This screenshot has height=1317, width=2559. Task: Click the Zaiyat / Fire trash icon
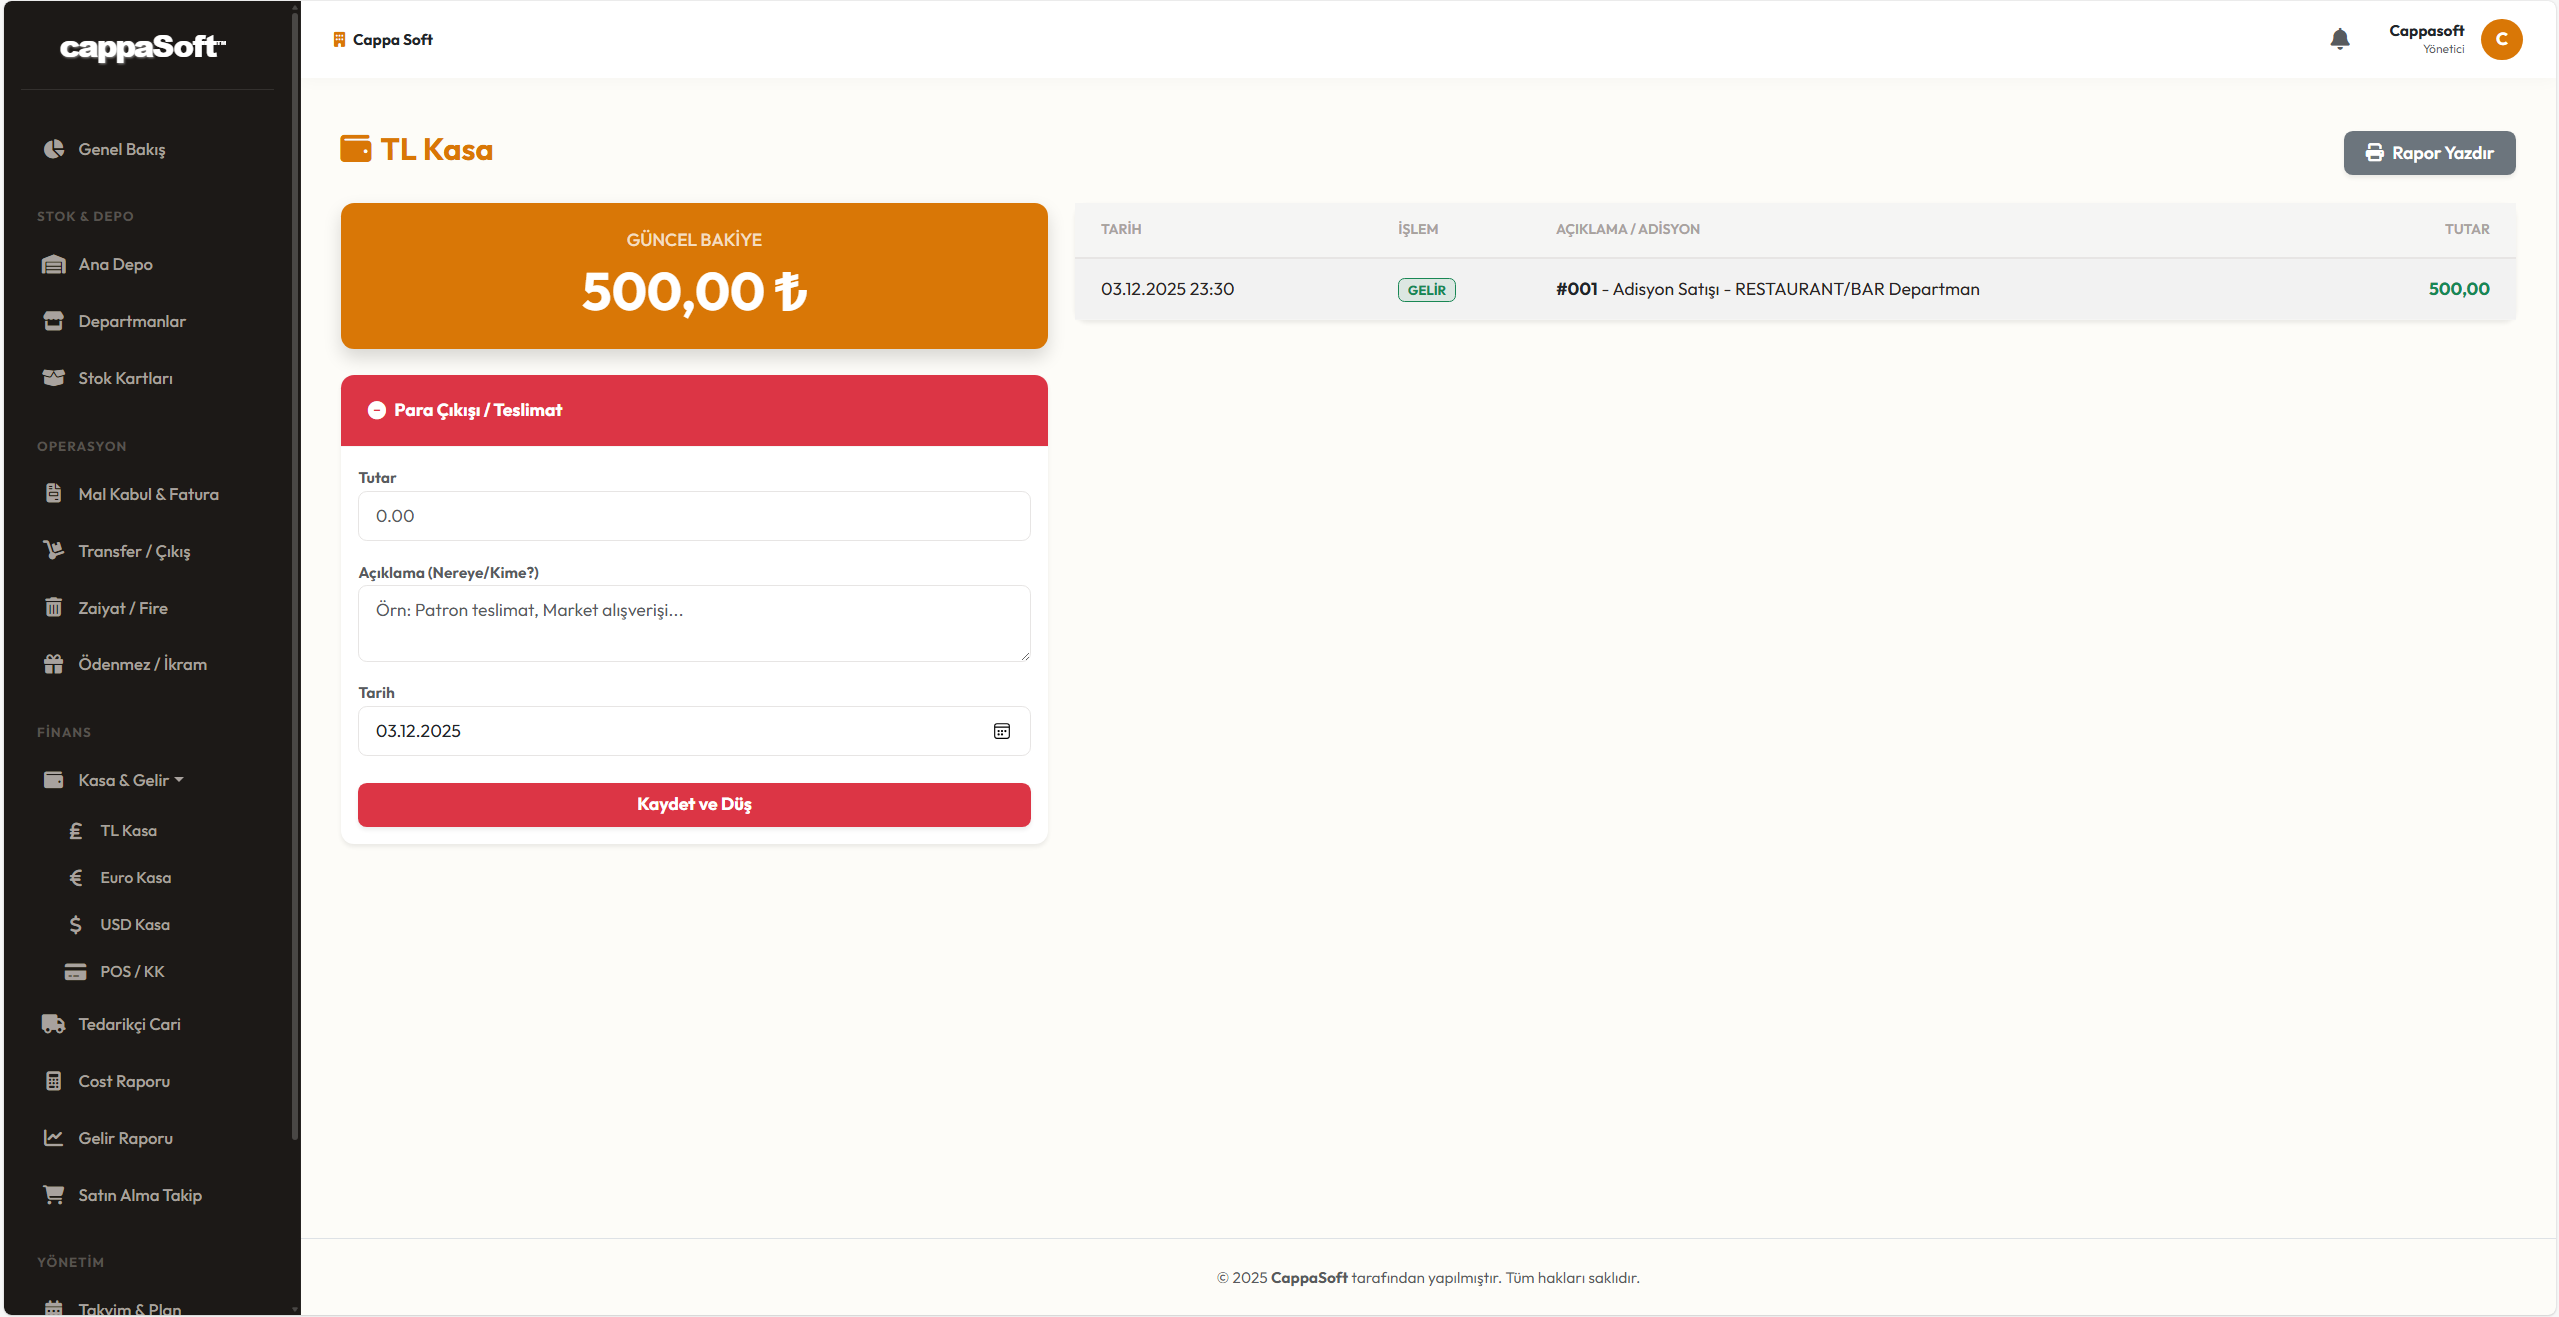(54, 608)
